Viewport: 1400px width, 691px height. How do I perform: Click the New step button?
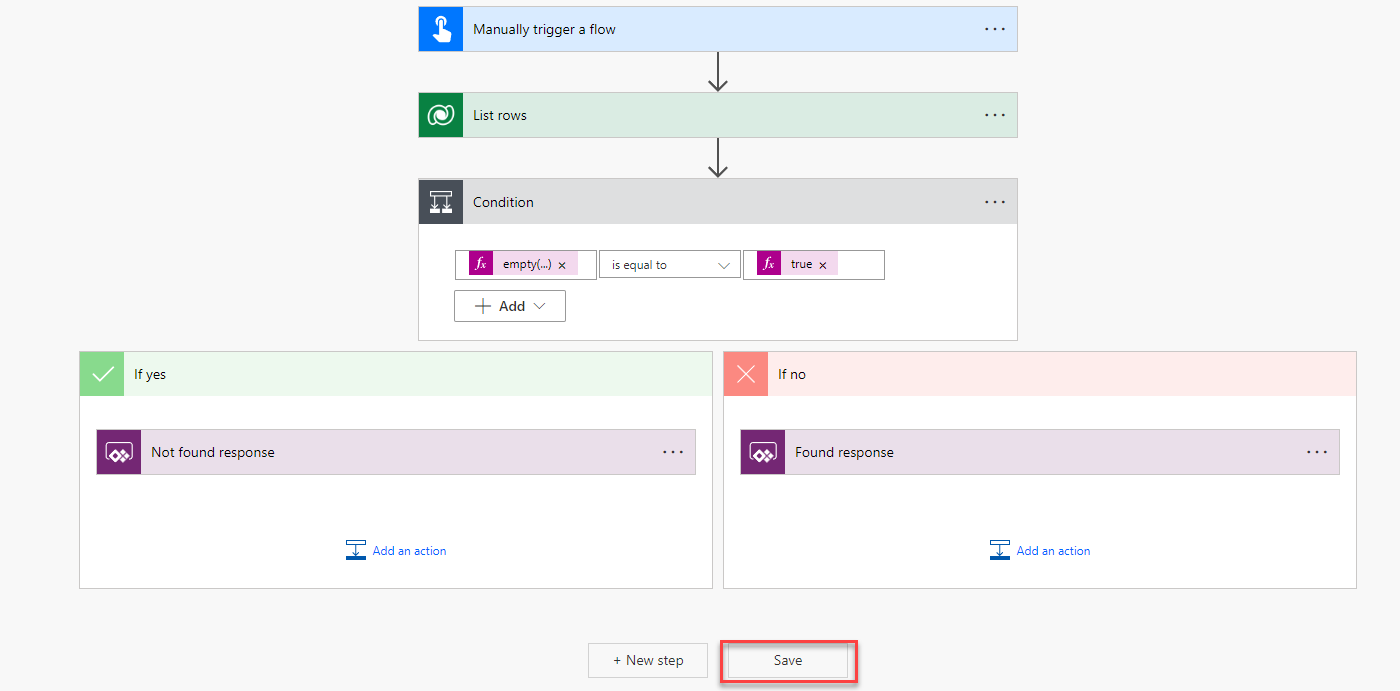[648, 661]
